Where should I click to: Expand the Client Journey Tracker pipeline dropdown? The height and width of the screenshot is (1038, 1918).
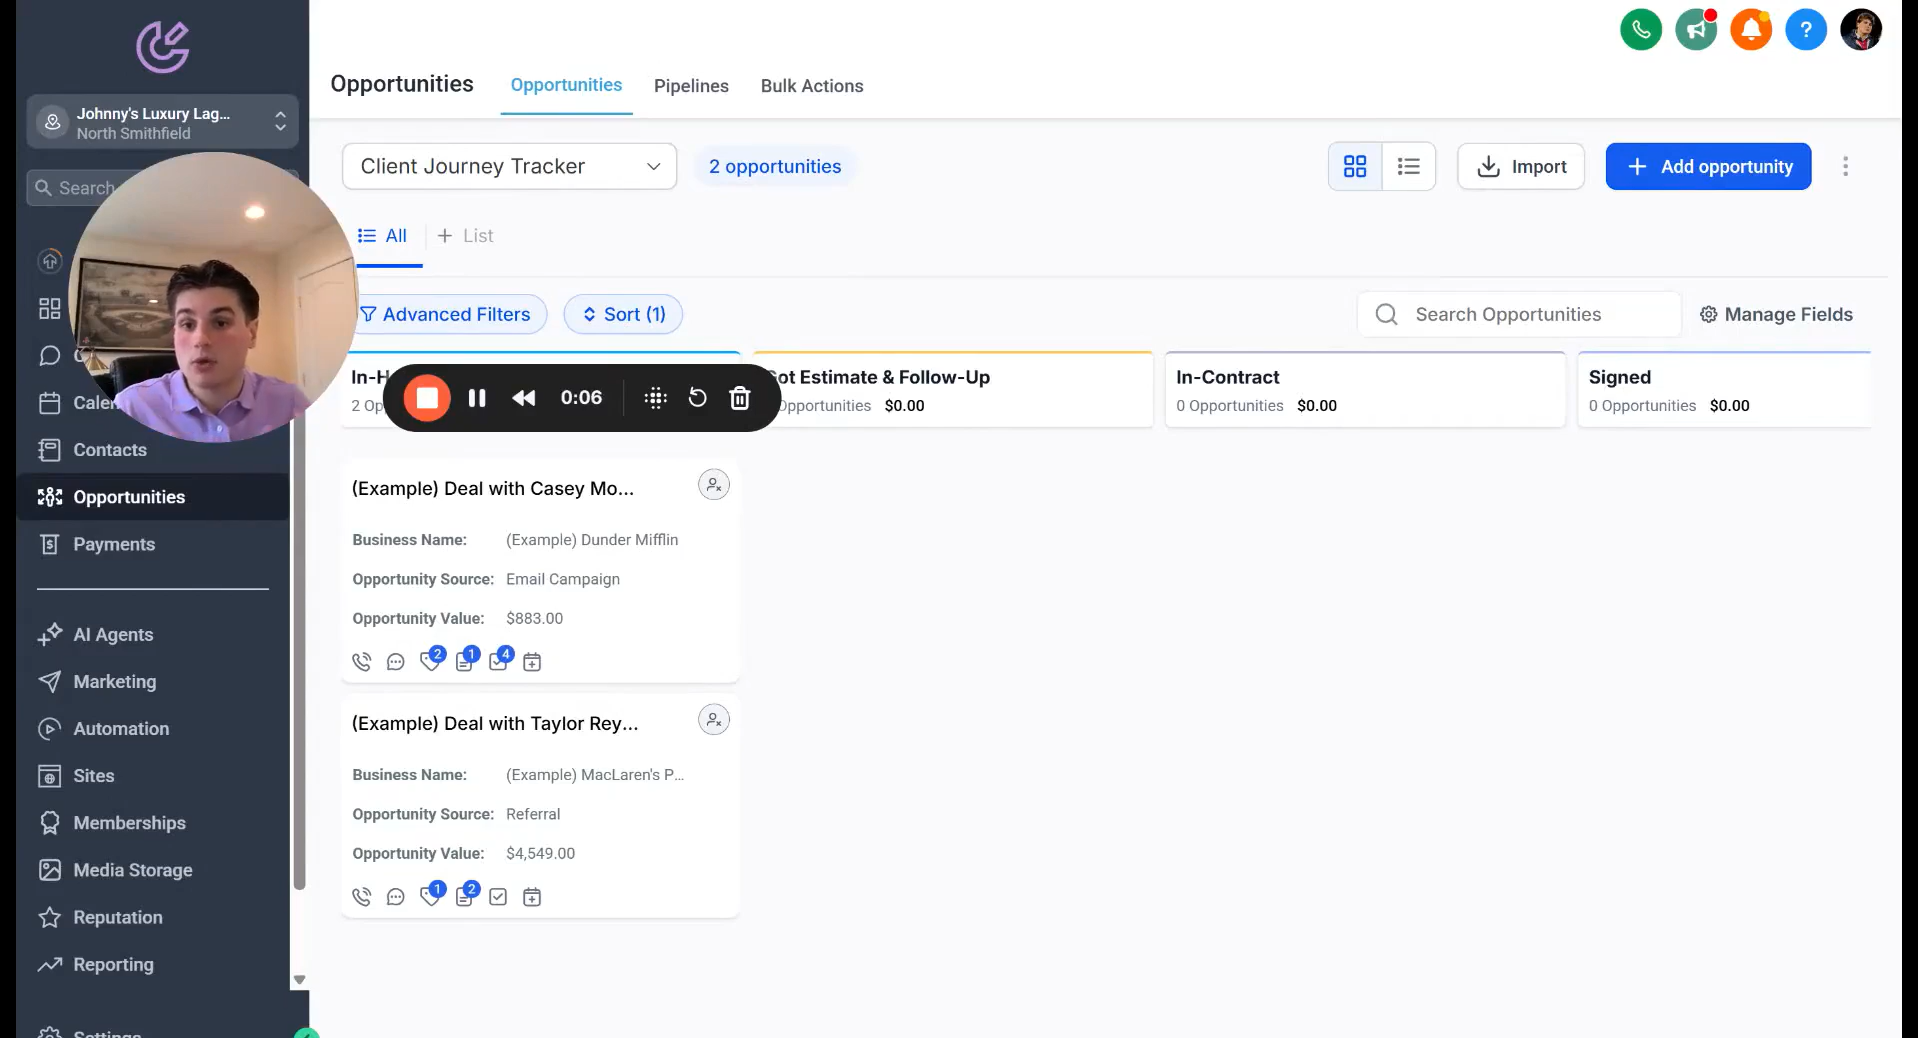coord(510,166)
